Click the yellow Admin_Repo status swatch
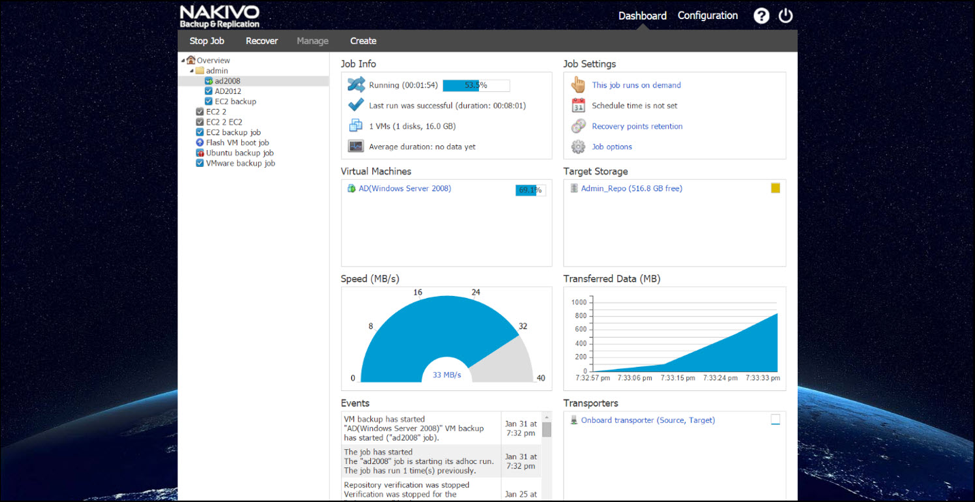The width and height of the screenshot is (975, 502). point(775,188)
